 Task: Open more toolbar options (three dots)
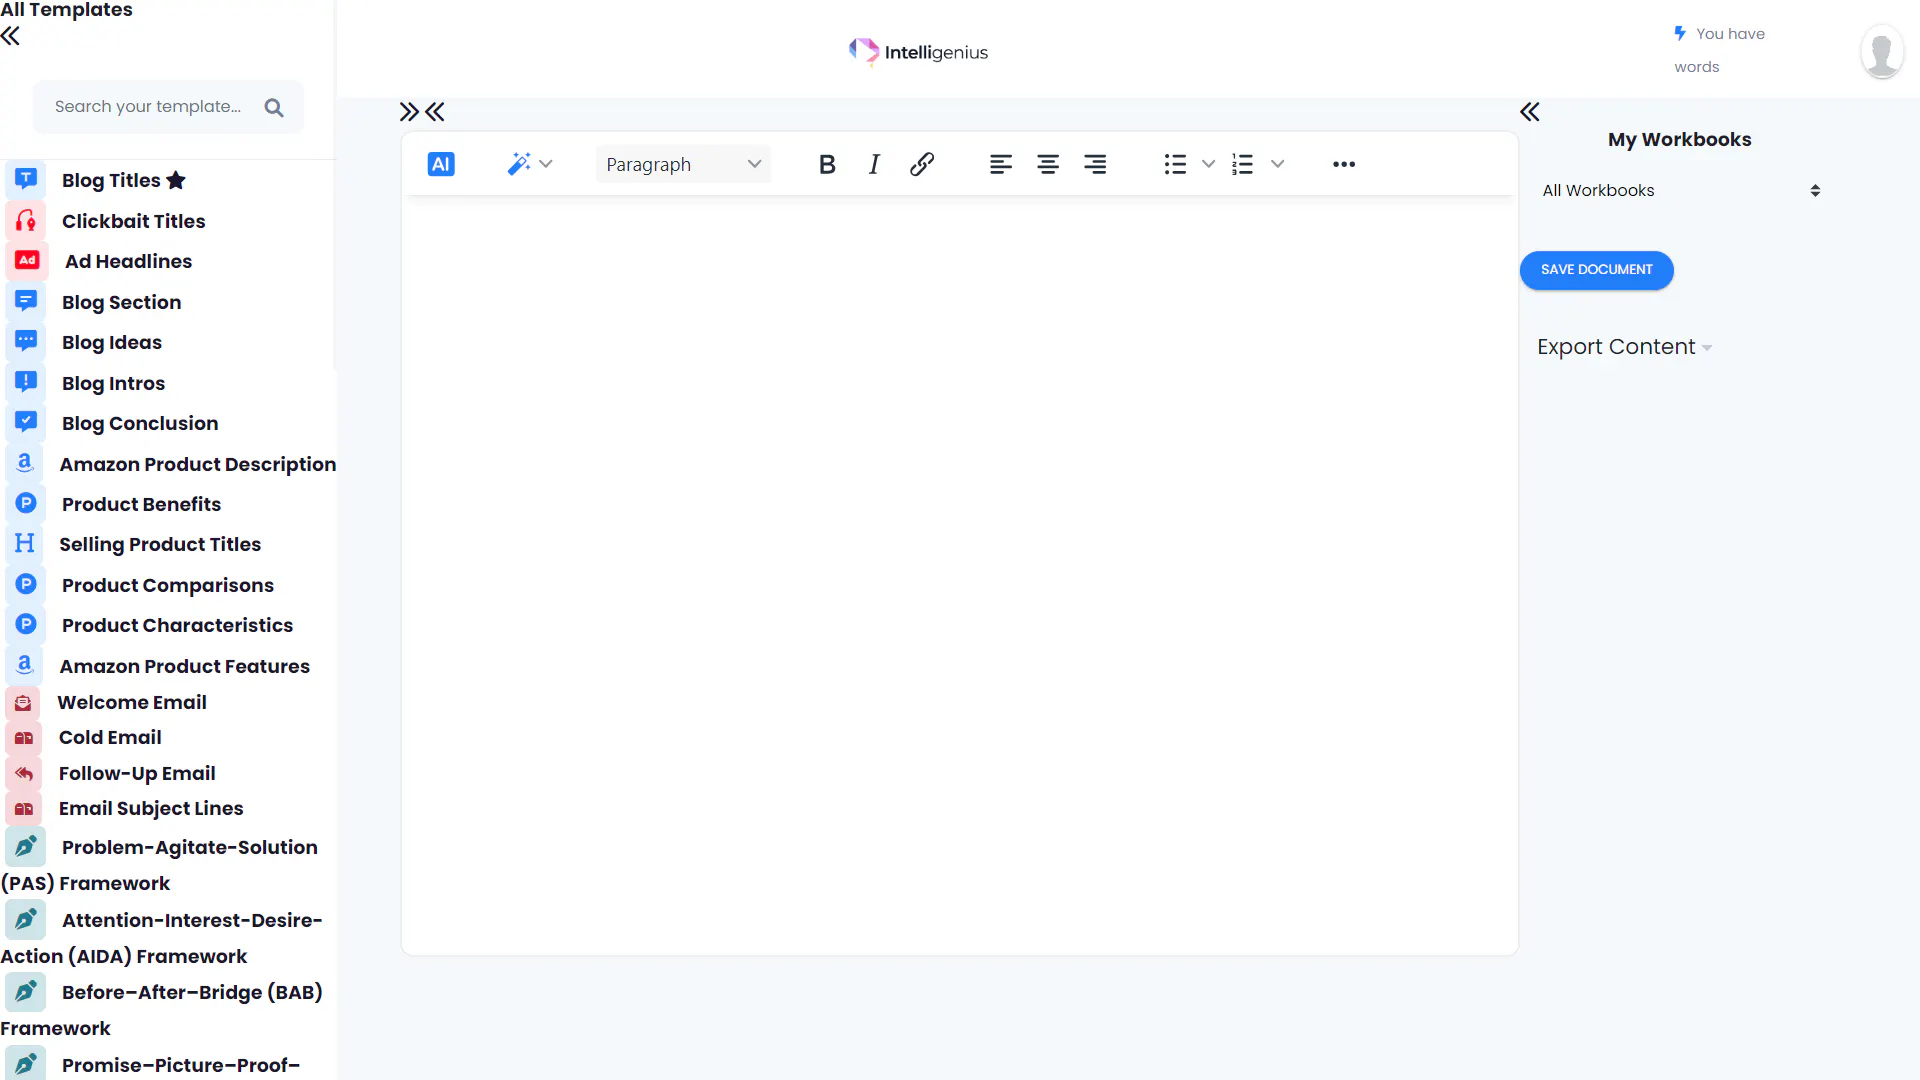[1344, 164]
